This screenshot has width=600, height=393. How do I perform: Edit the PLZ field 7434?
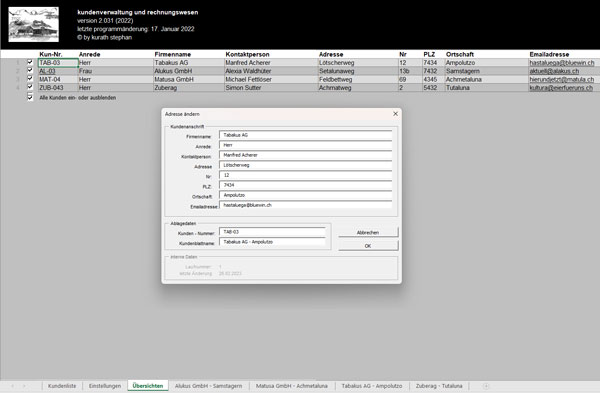tap(305, 185)
